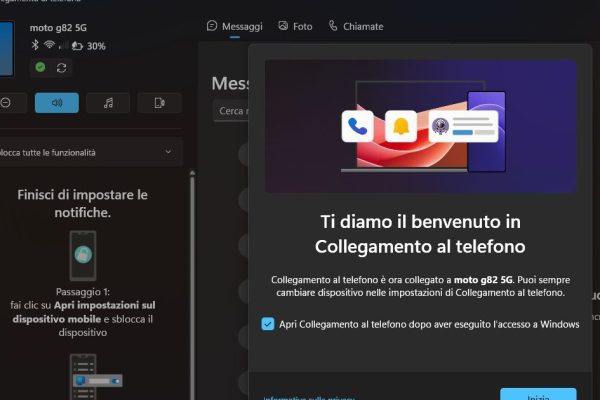Click the moto g82 5G device name
The height and width of the screenshot is (400, 600).
(x=58, y=28)
